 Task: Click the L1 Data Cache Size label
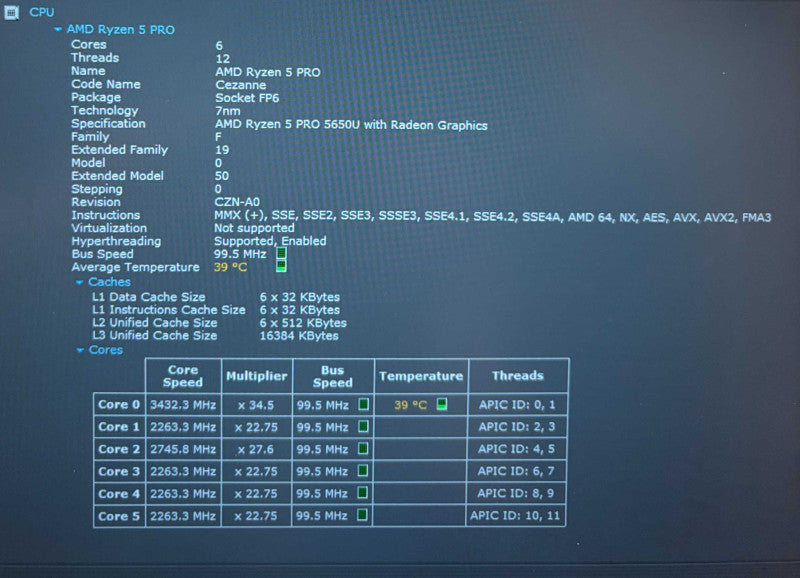click(148, 297)
